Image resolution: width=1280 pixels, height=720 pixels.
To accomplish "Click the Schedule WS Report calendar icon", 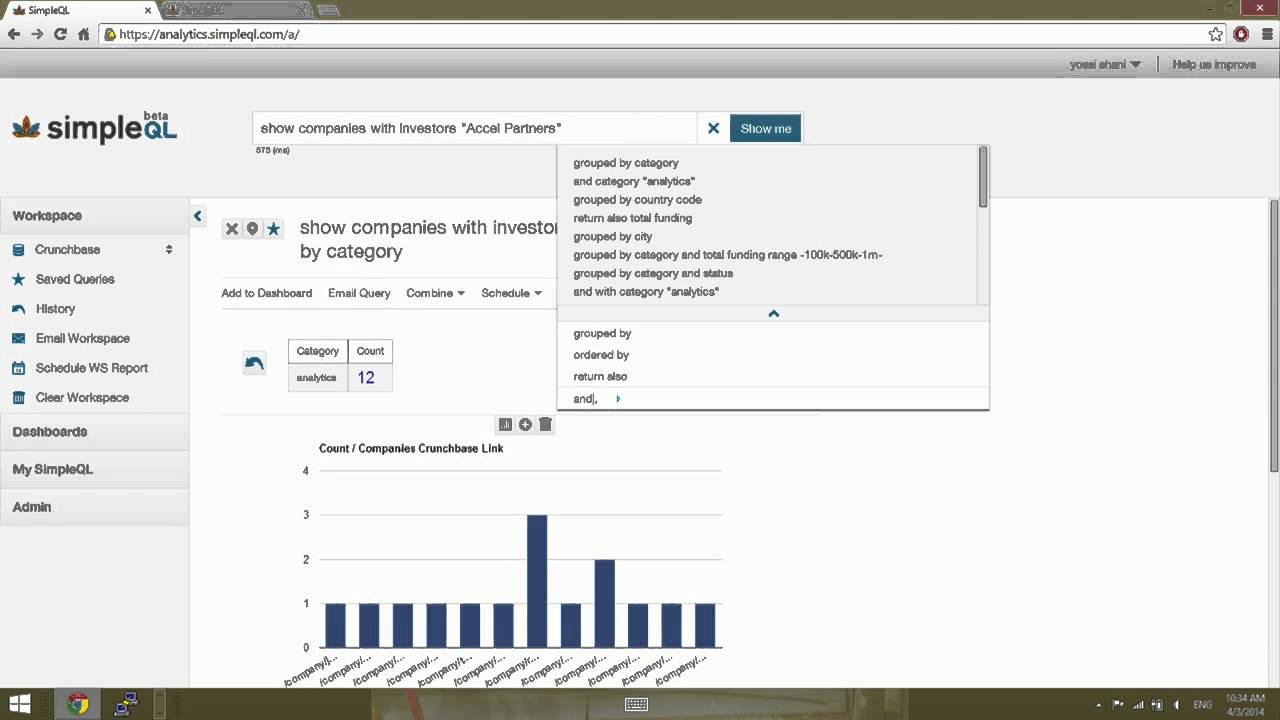I will pos(18,368).
